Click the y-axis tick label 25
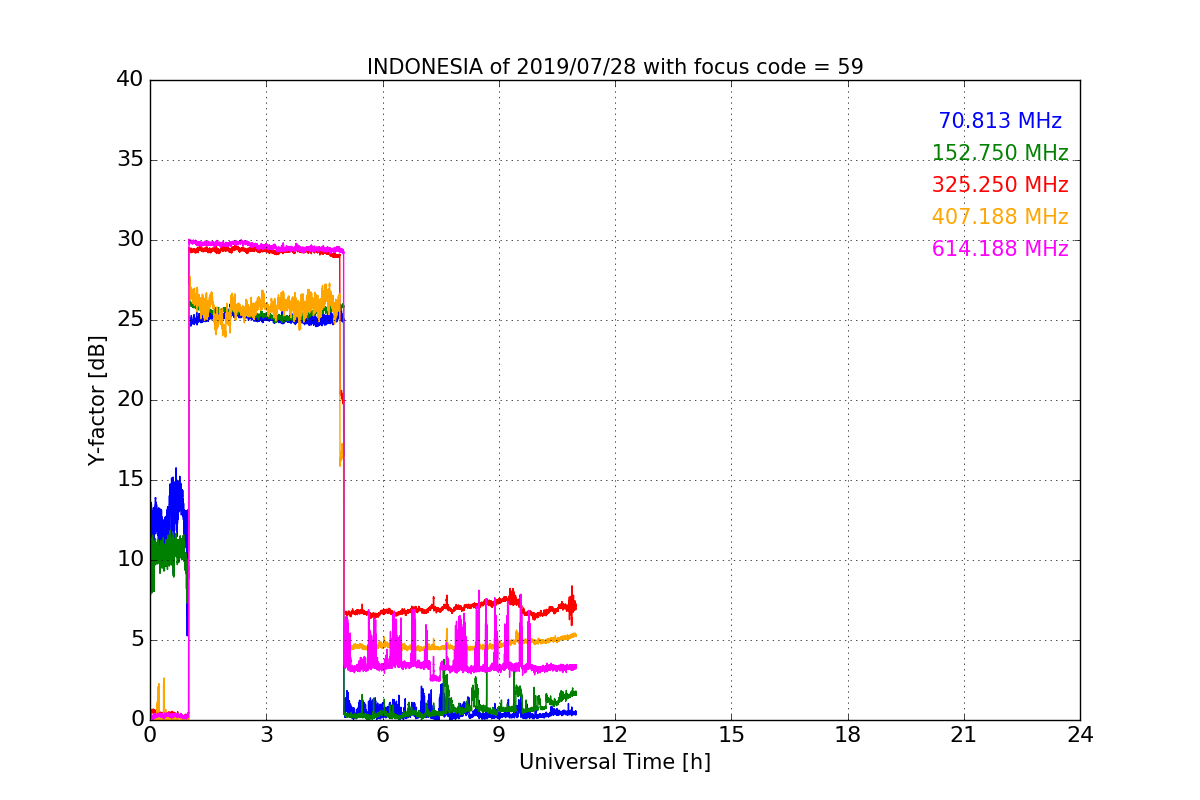The height and width of the screenshot is (800, 1200). point(130,320)
